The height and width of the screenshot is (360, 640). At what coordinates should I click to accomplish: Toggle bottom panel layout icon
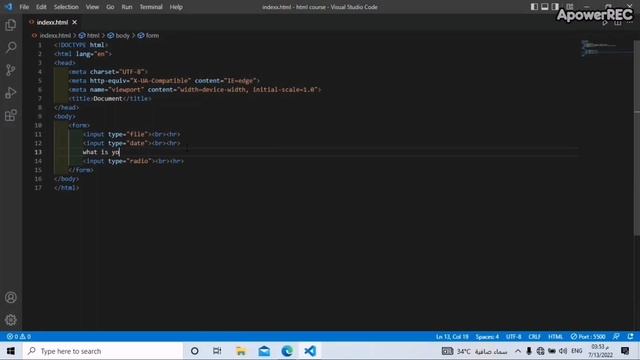point(544,7)
